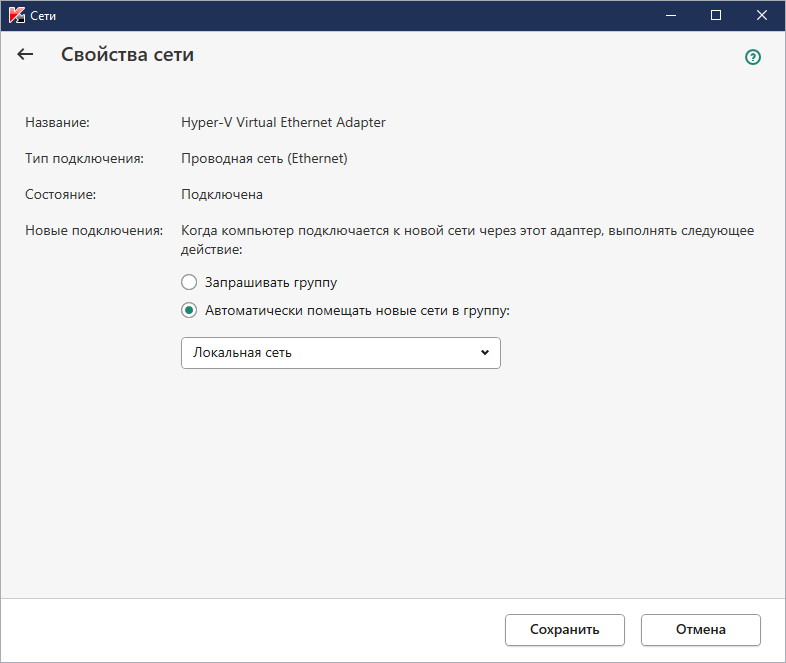Click the 'Hyper-V Virtual Ethernet Adapter' name value

point(283,122)
